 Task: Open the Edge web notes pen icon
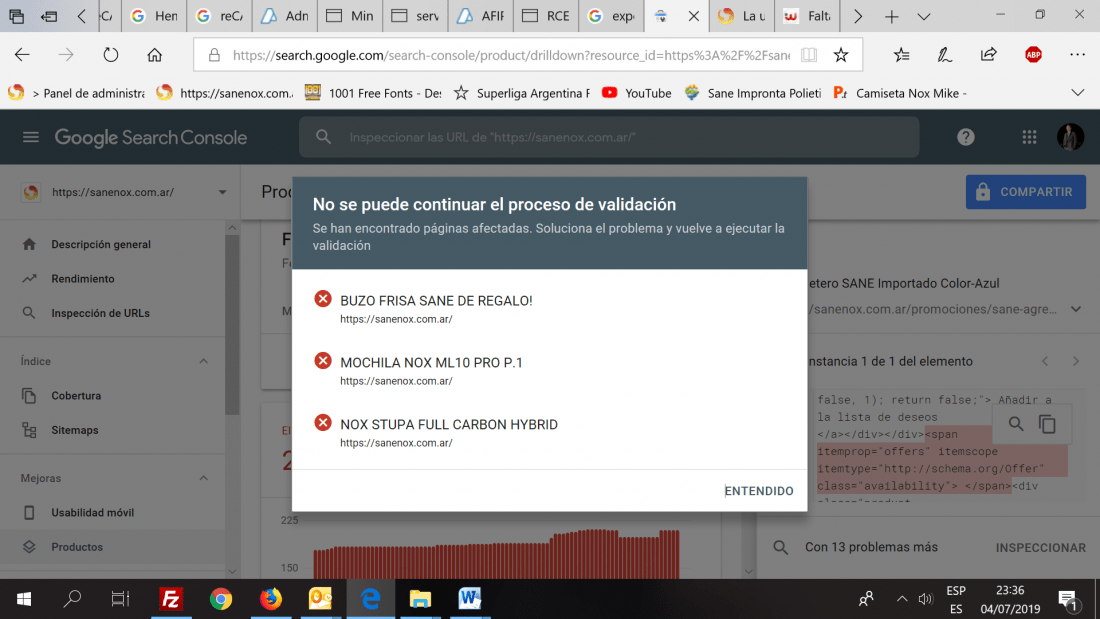pyautogui.click(x=945, y=55)
